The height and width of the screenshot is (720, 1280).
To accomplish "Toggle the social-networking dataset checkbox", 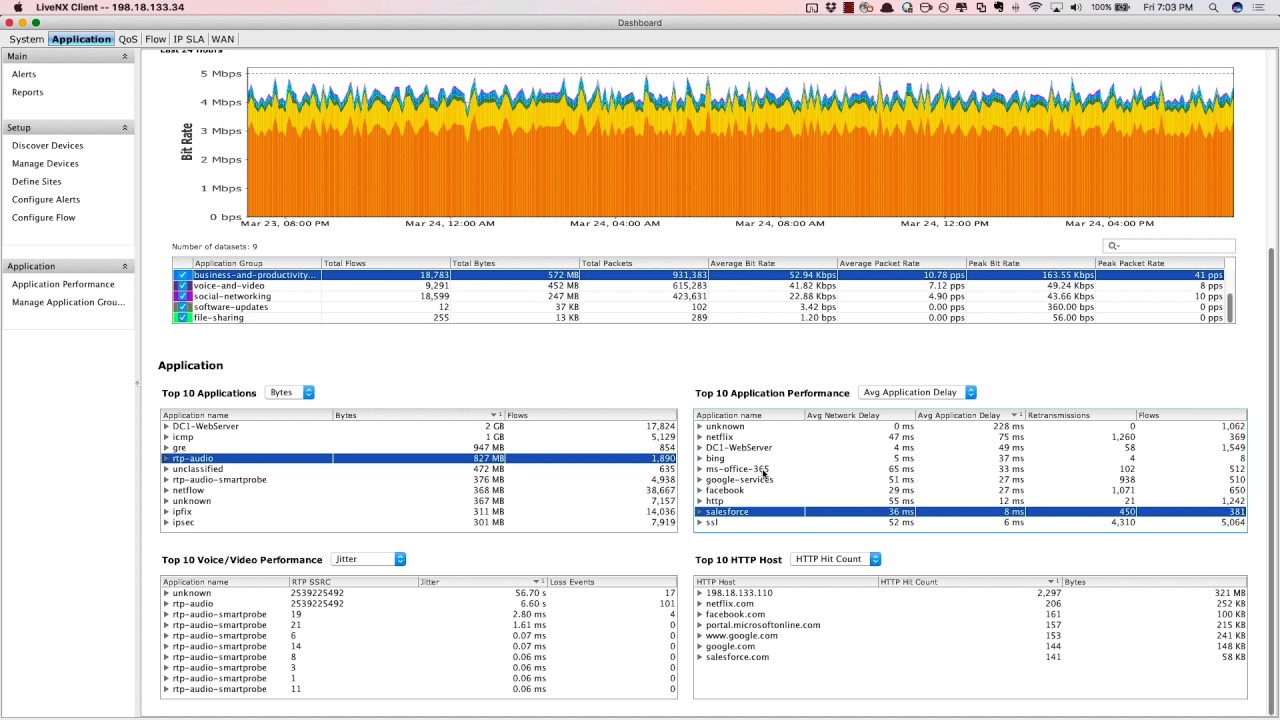I will coord(182,297).
